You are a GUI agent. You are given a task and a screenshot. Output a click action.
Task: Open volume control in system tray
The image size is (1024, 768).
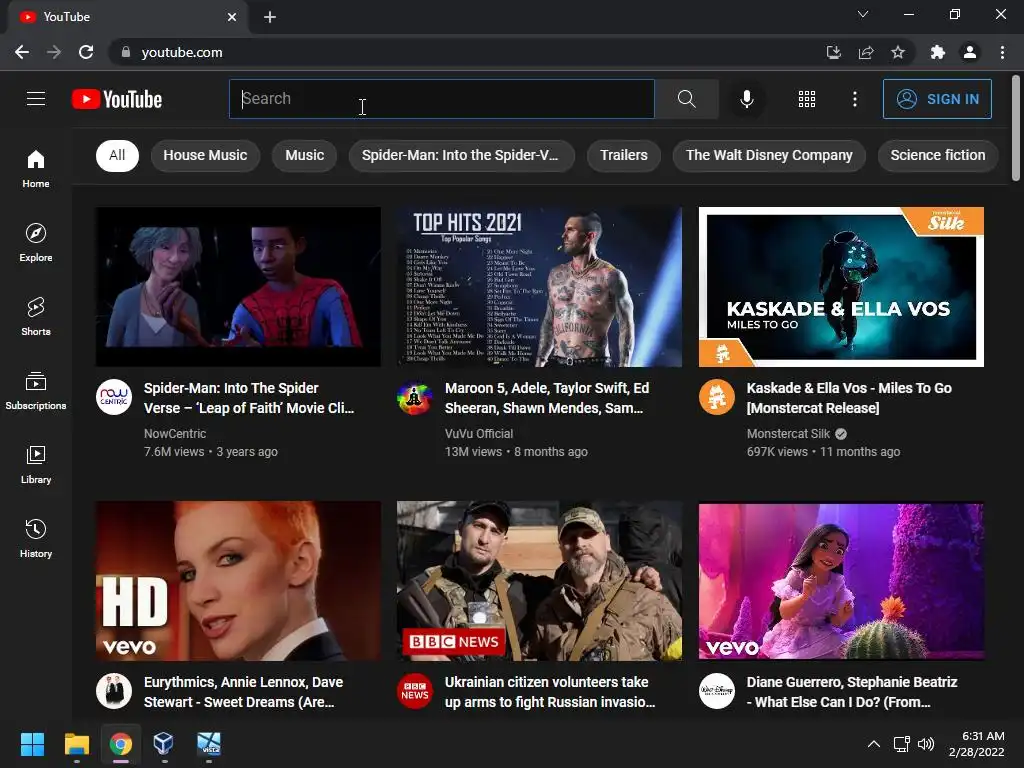point(925,744)
